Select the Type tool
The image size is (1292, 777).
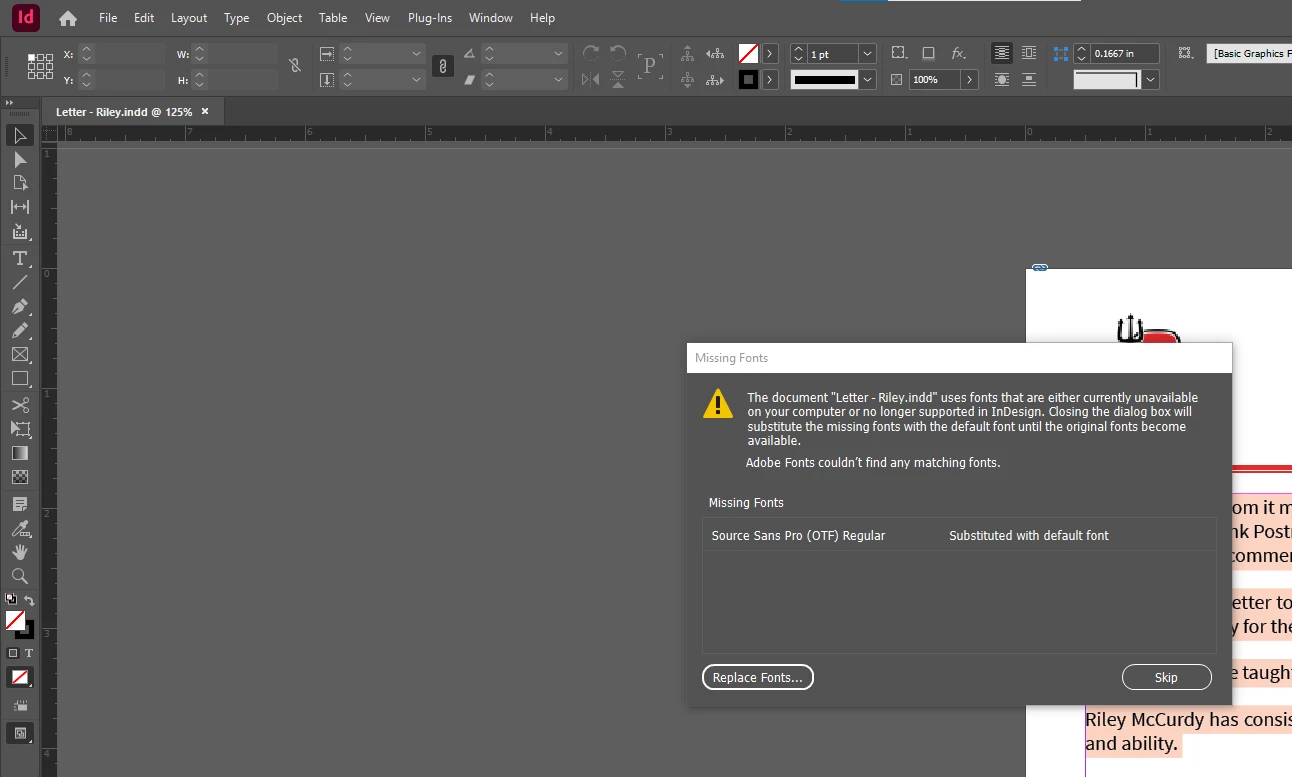[x=20, y=258]
